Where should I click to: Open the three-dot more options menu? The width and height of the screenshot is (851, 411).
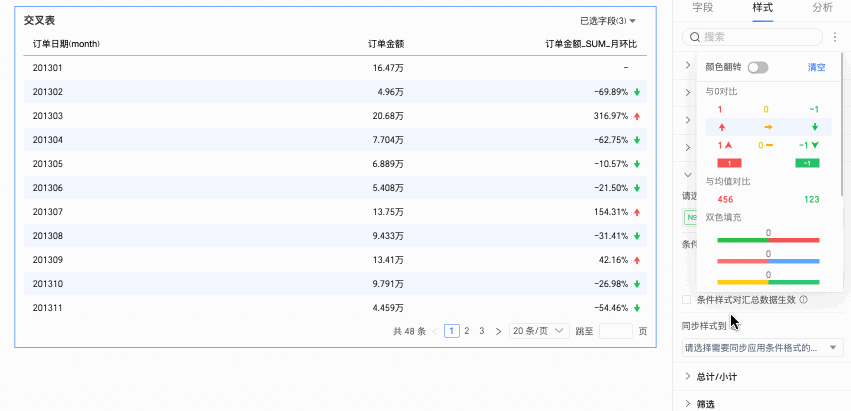(x=835, y=37)
